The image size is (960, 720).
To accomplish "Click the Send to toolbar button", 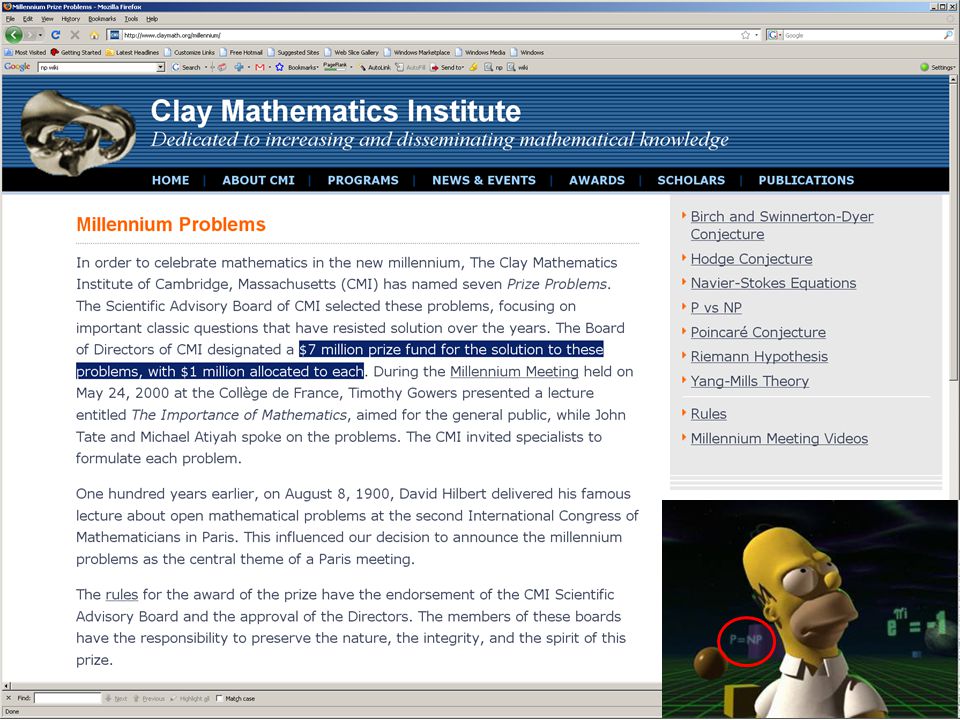I will pos(446,67).
